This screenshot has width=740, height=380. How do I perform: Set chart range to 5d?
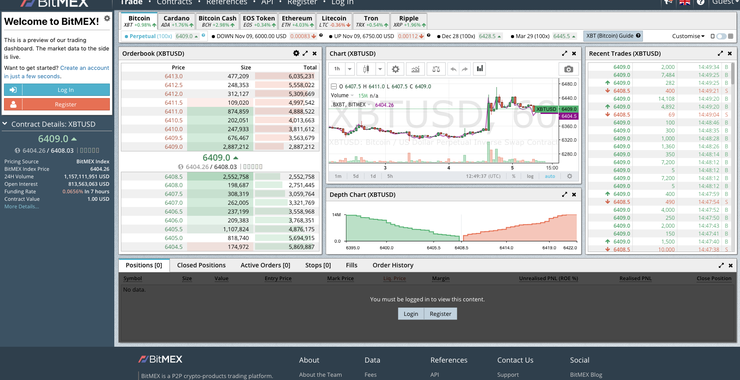coord(356,176)
